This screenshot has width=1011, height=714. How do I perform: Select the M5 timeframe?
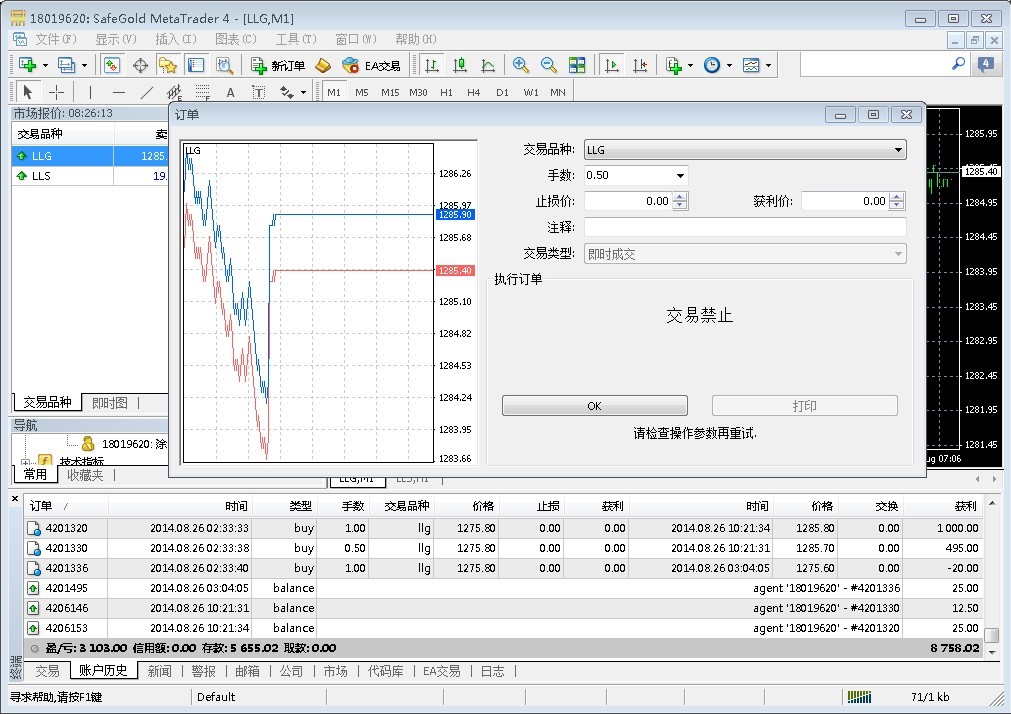362,92
